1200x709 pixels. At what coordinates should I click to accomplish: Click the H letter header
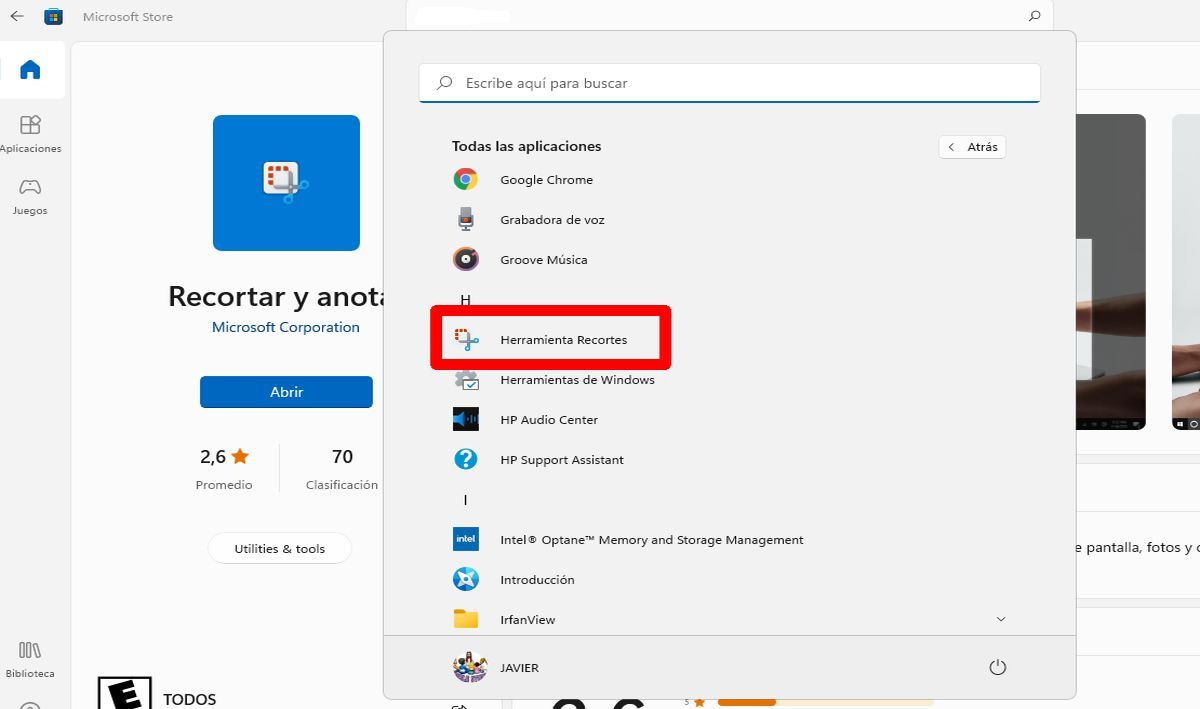[465, 300]
